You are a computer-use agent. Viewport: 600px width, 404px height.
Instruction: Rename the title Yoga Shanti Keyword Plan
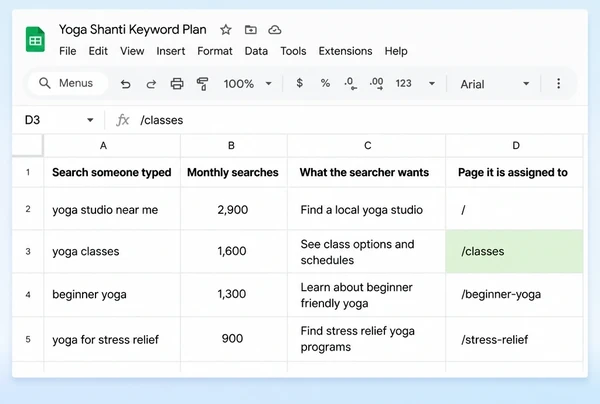132,29
